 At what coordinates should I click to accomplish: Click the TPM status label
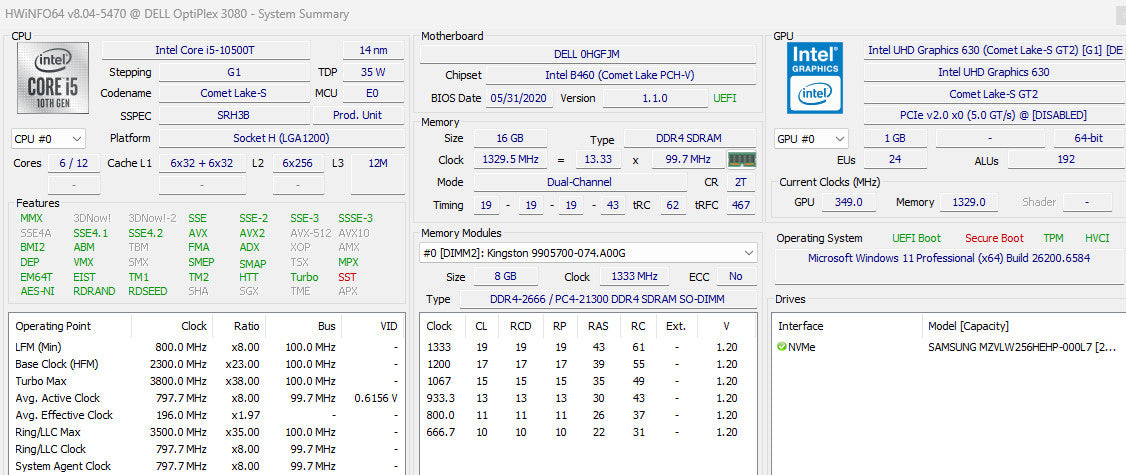[1053, 238]
